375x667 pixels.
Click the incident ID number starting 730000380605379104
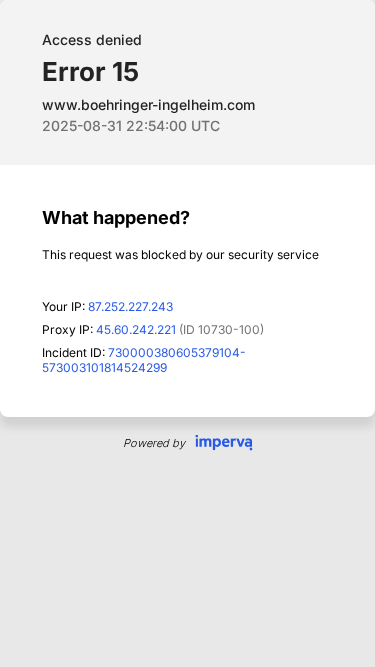coord(176,353)
